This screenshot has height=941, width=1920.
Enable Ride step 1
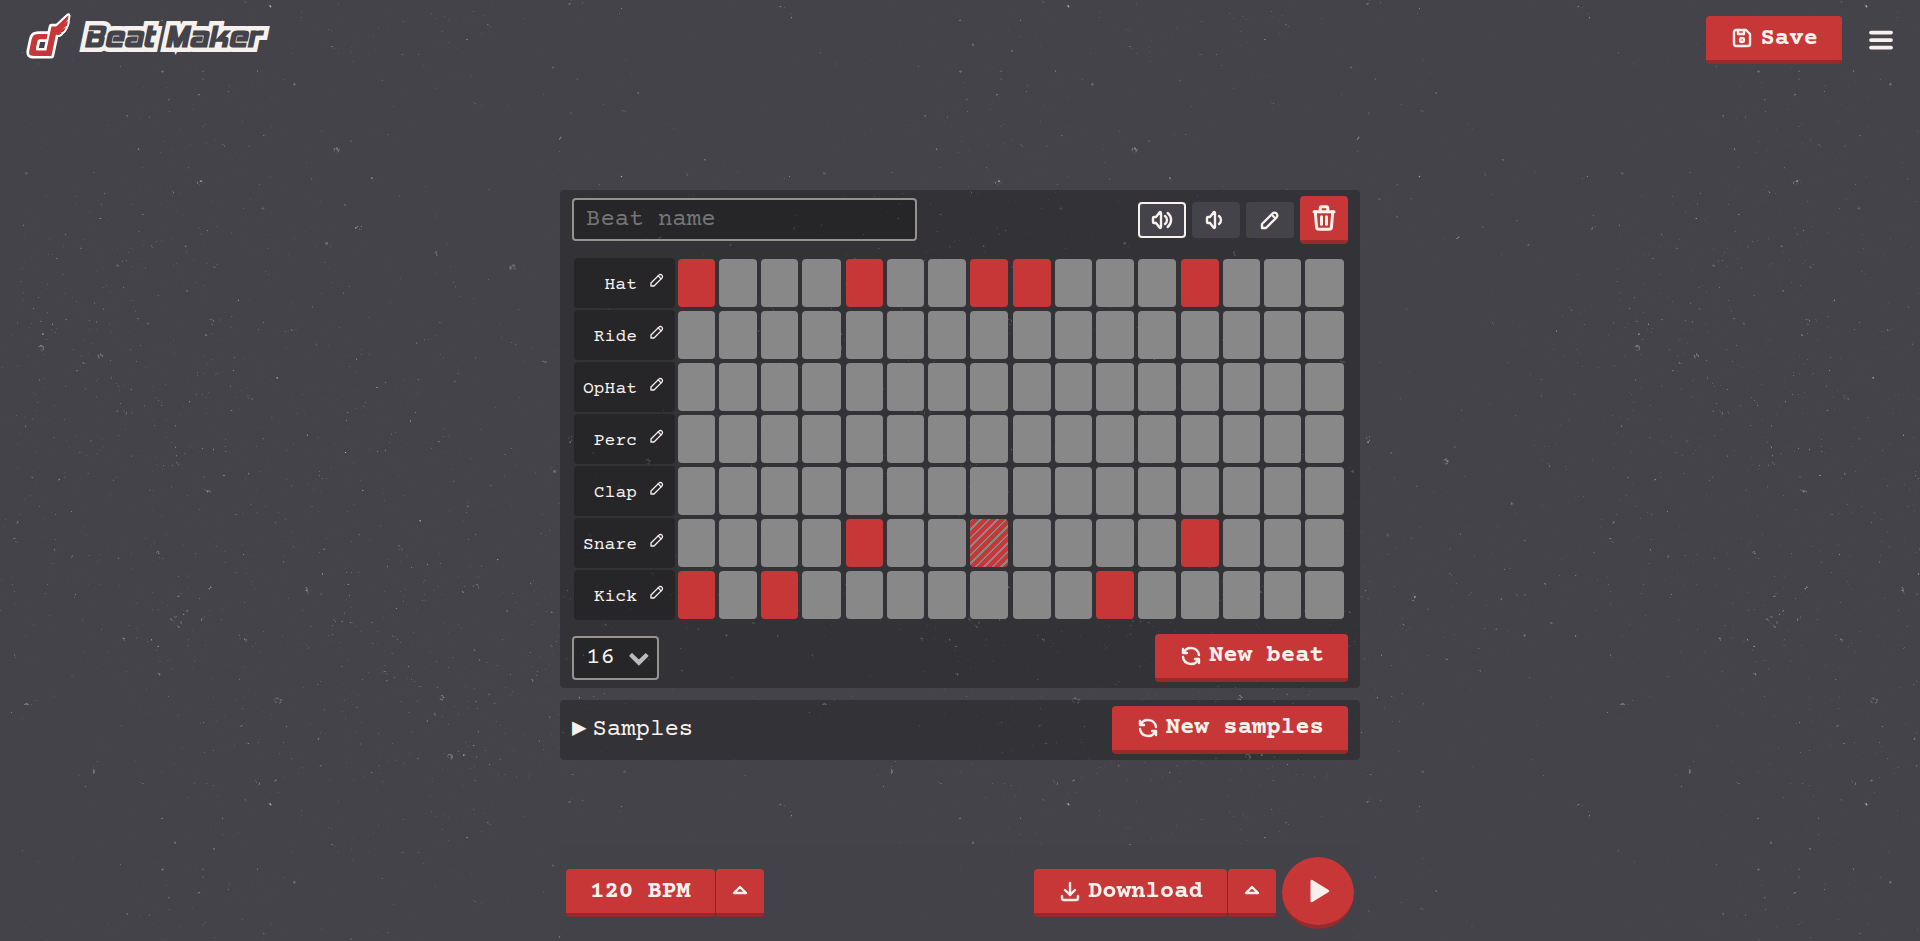pos(696,335)
